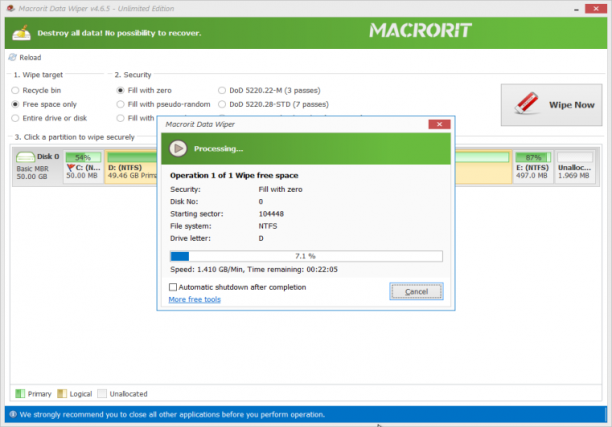This screenshot has width=612, height=427.
Task: Click the status bar recommendation message
Action: (x=172, y=415)
